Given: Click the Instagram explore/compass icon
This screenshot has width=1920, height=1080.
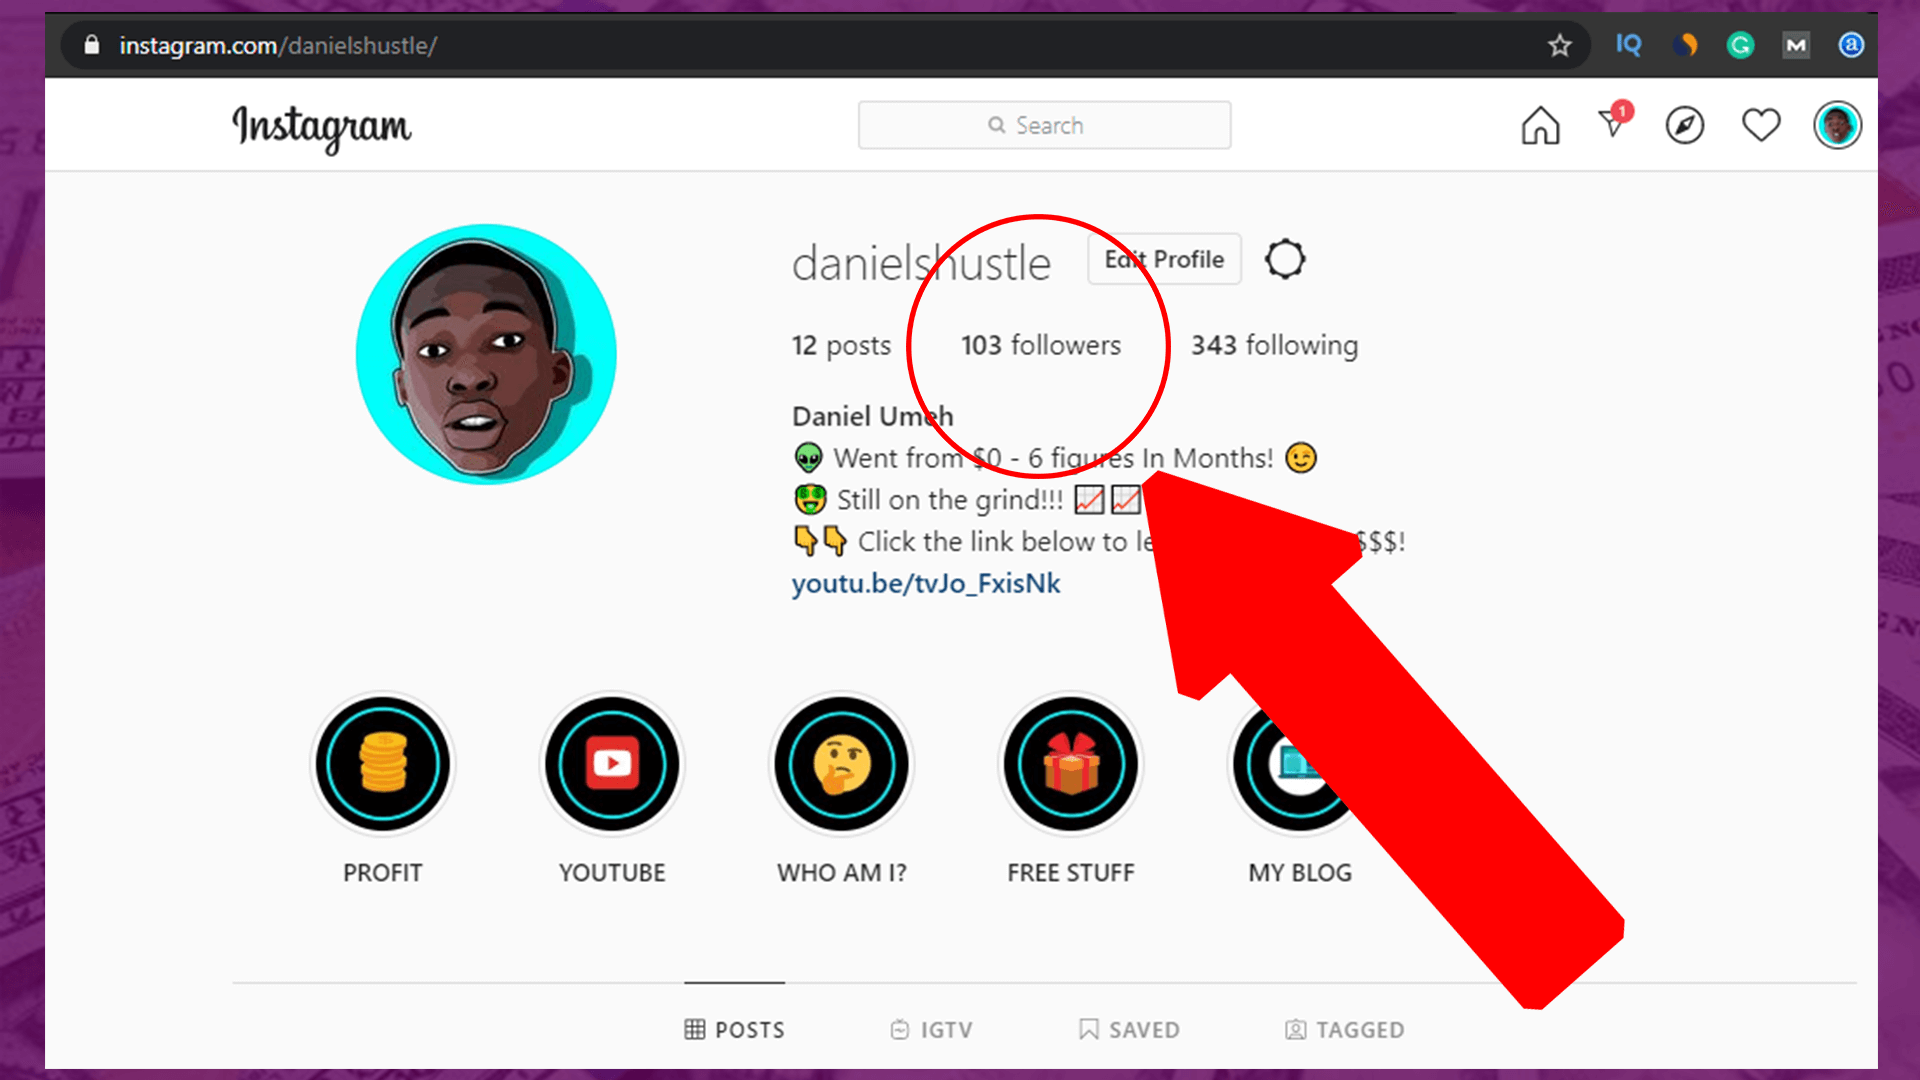Looking at the screenshot, I should click(x=1685, y=124).
